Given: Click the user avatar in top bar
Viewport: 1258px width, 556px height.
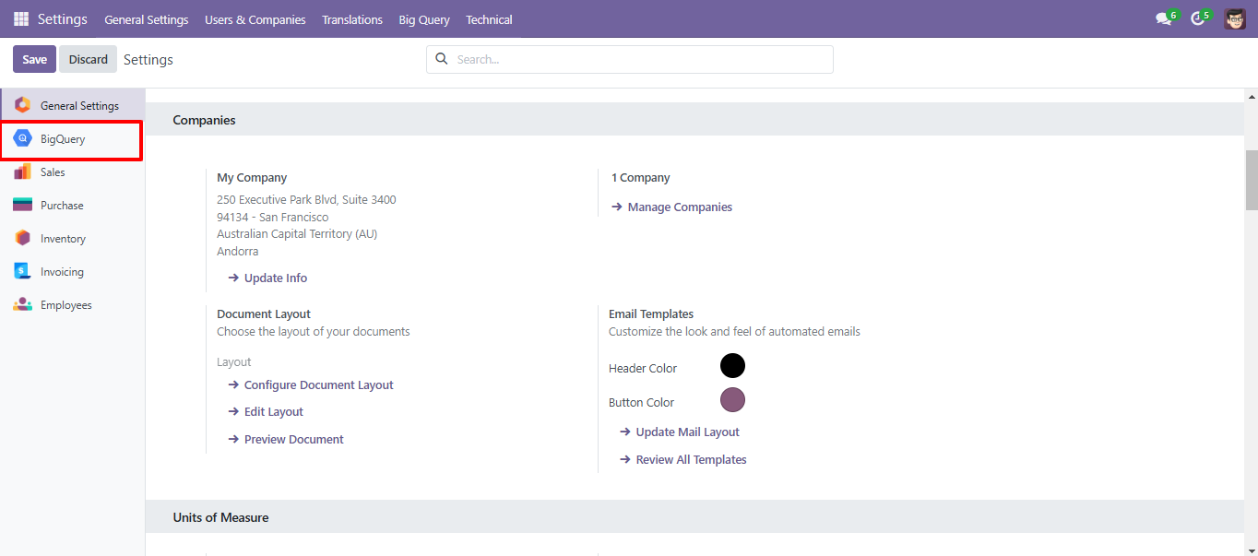Looking at the screenshot, I should (x=1235, y=19).
